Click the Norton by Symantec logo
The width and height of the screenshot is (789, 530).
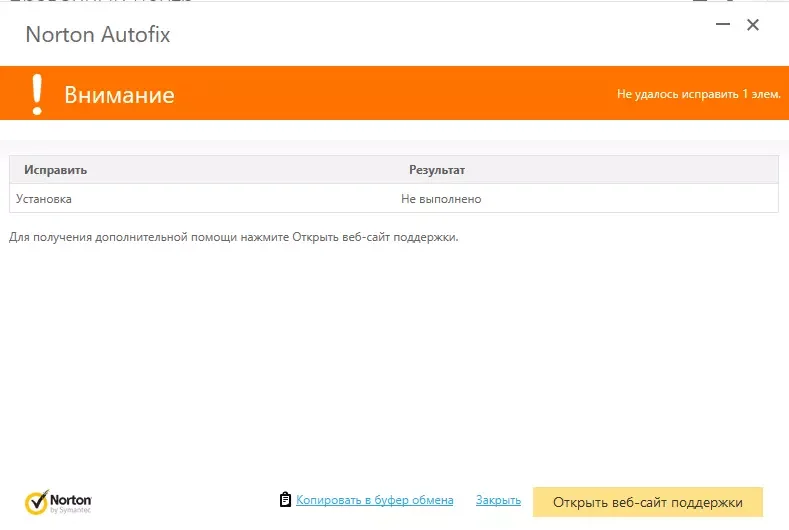coord(58,502)
